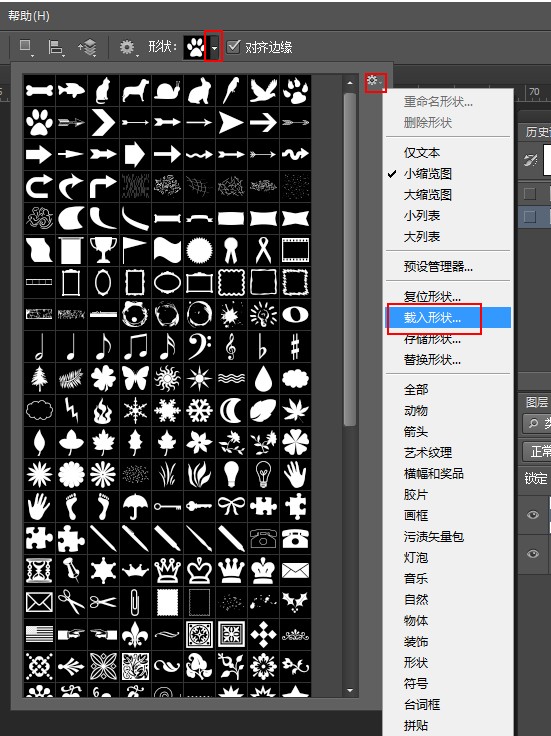Hide the upper layer via eye icon
This screenshot has width=551, height=736.
(x=533, y=515)
